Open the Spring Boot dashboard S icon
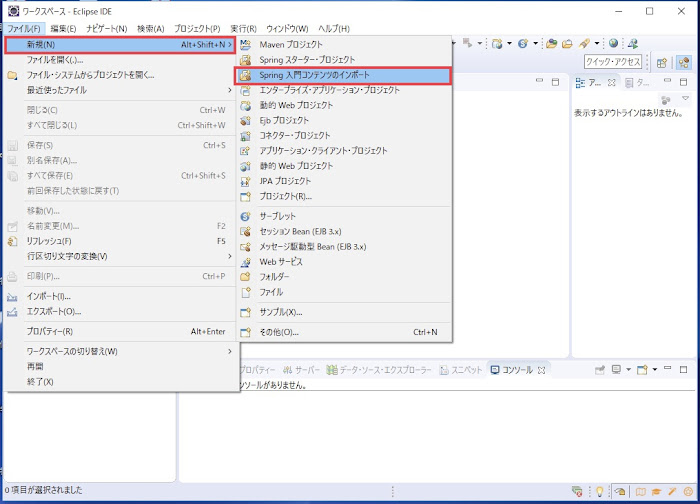Viewport: 700px width, 504px height. [523, 43]
